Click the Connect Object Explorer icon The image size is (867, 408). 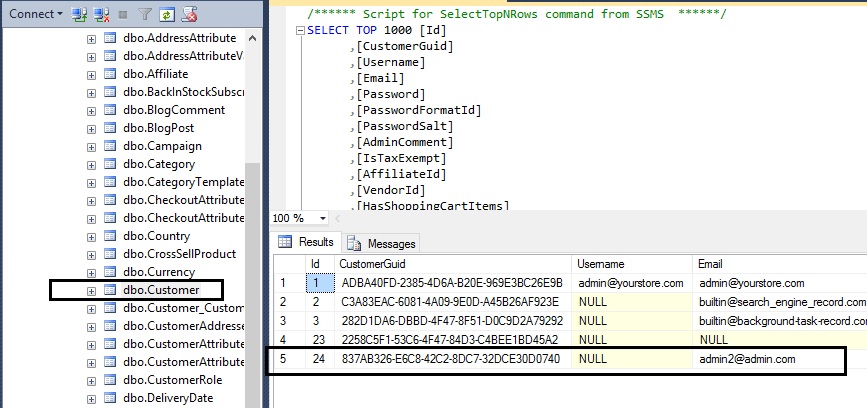(x=80, y=14)
